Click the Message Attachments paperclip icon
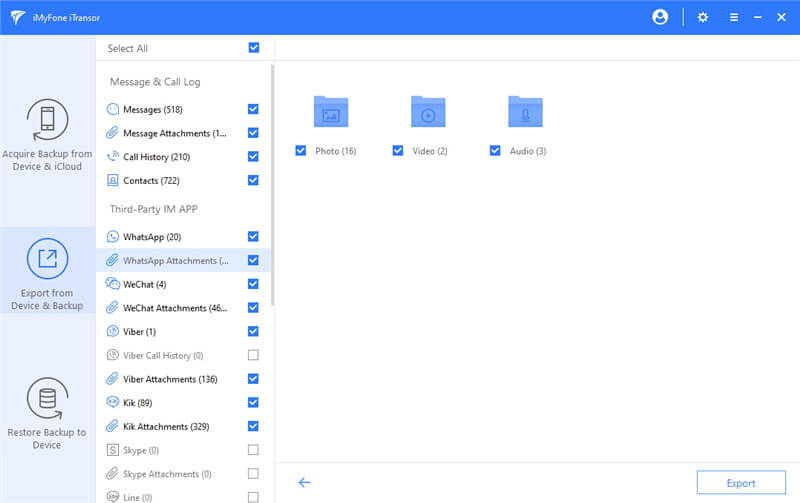800x503 pixels. tap(112, 133)
